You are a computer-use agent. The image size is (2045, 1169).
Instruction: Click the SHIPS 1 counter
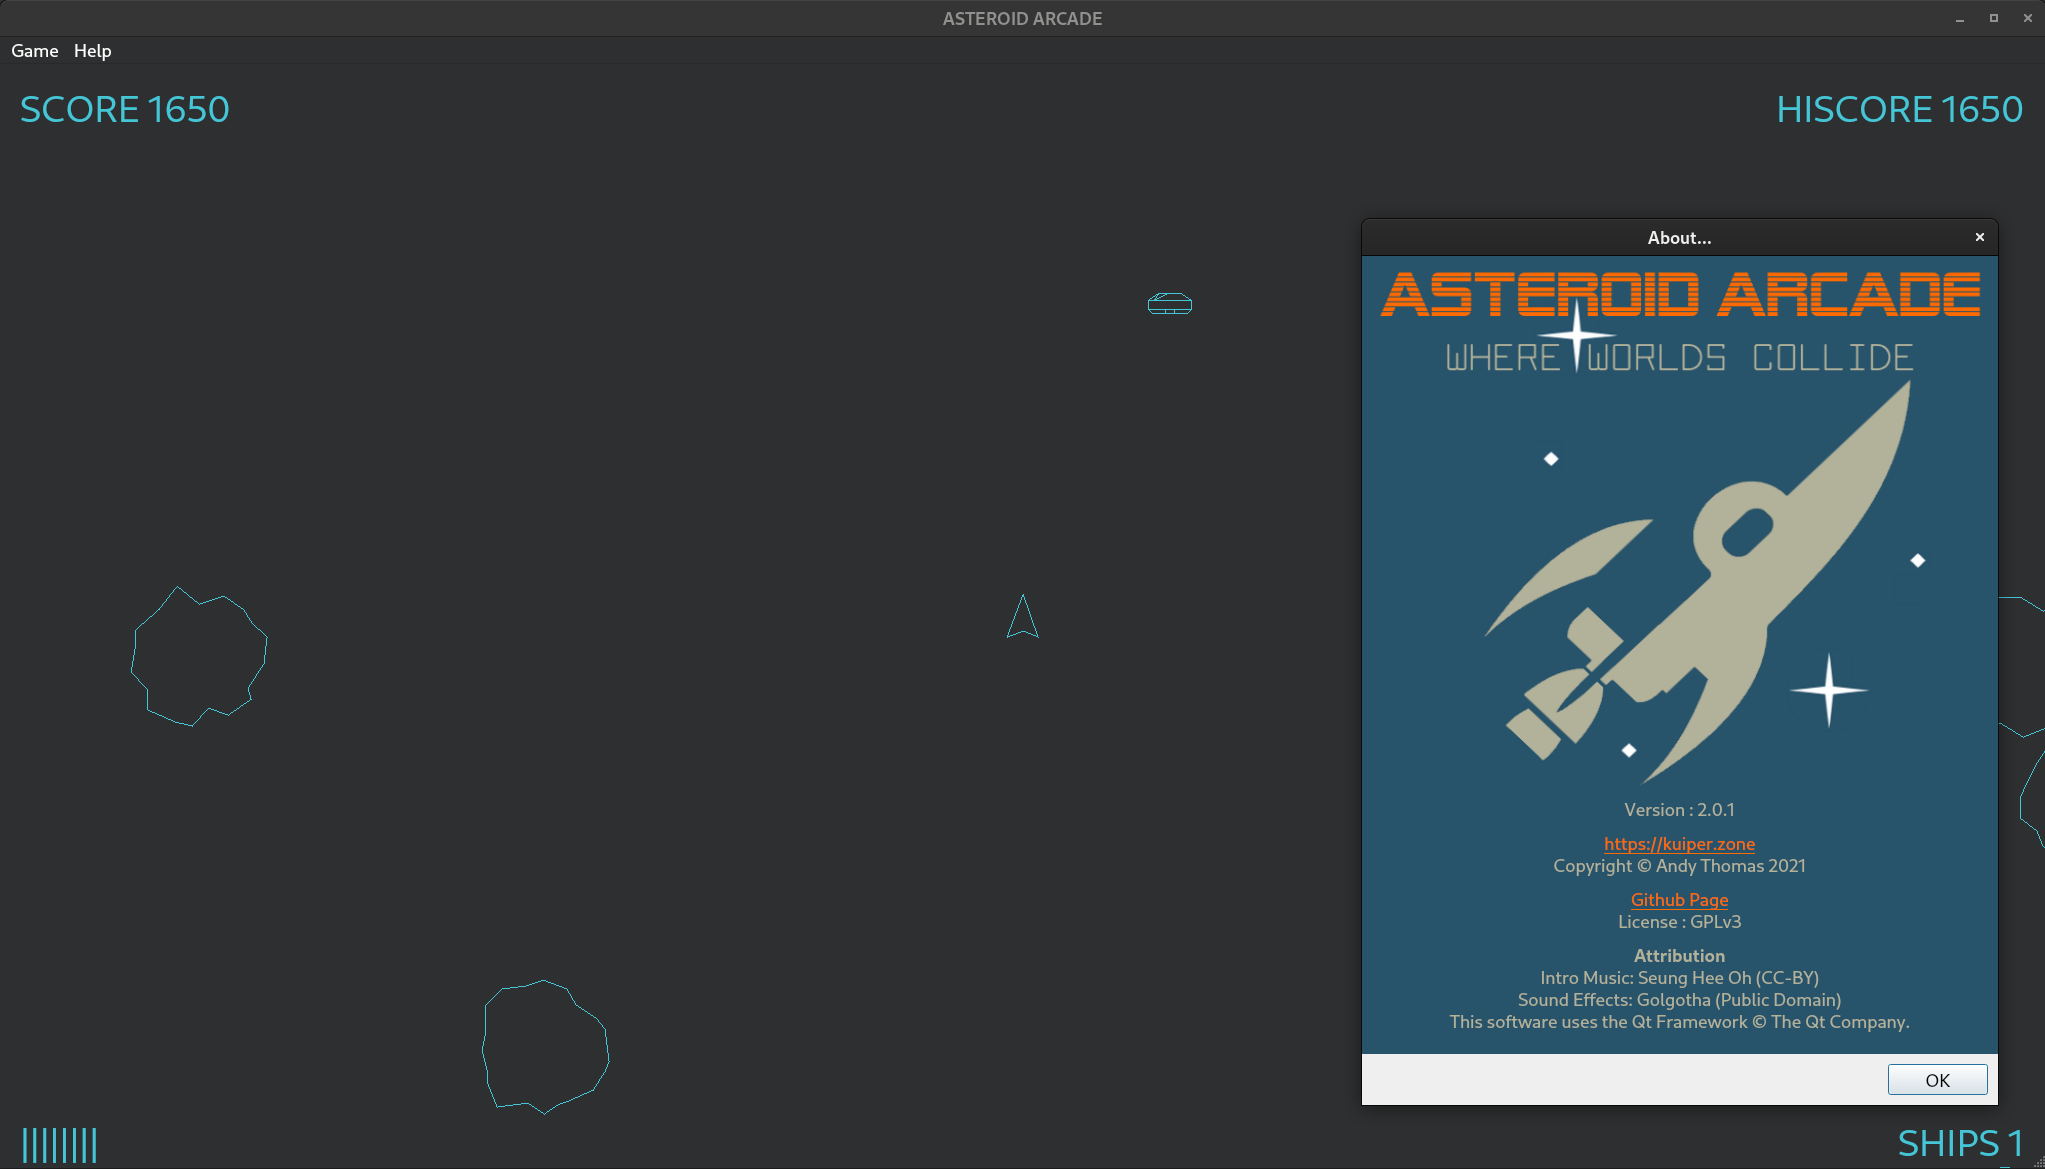pos(1960,1143)
